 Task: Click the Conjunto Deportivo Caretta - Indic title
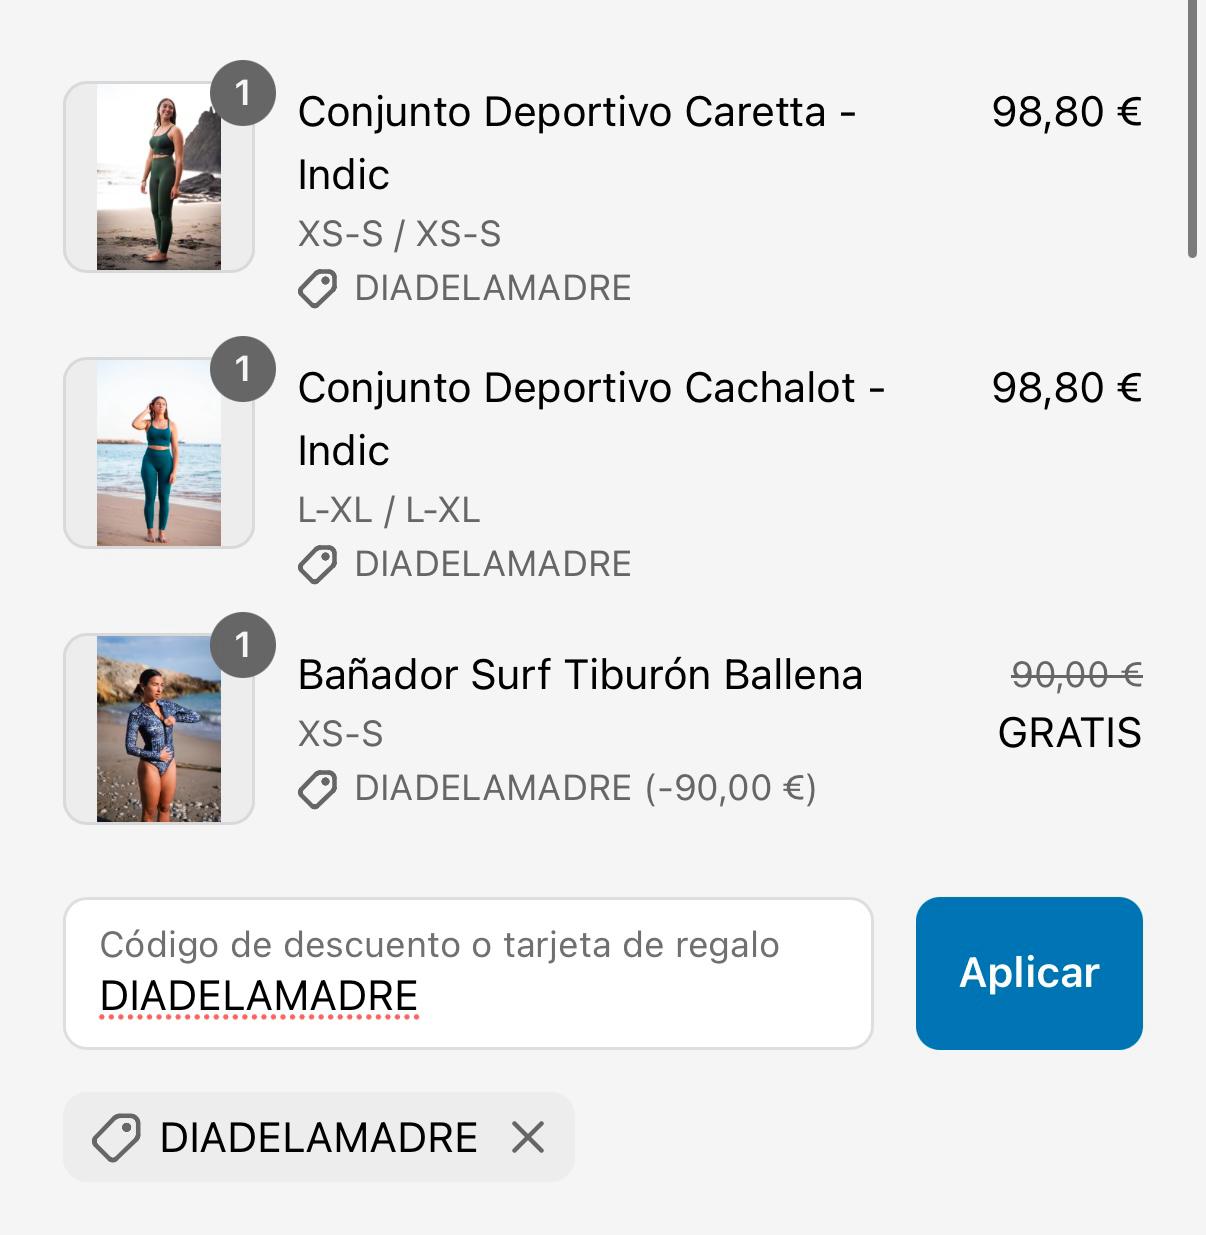pos(576,143)
